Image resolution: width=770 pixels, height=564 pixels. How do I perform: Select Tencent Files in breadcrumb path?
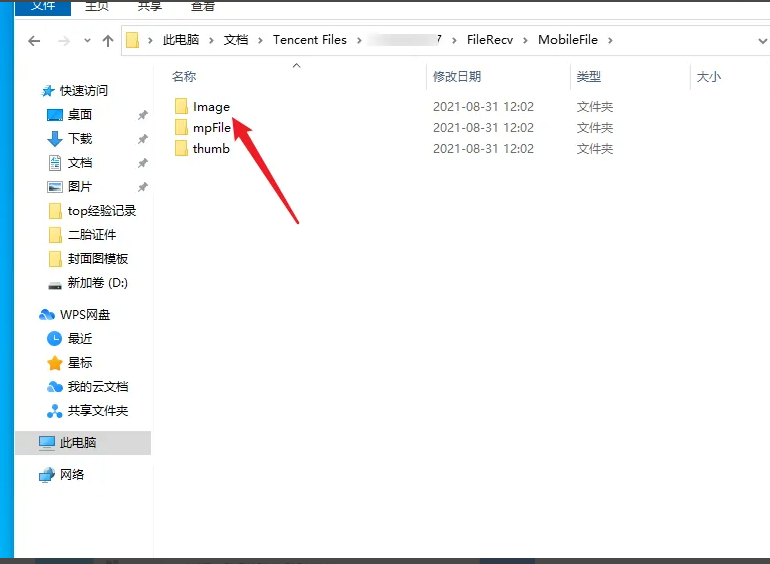[310, 40]
